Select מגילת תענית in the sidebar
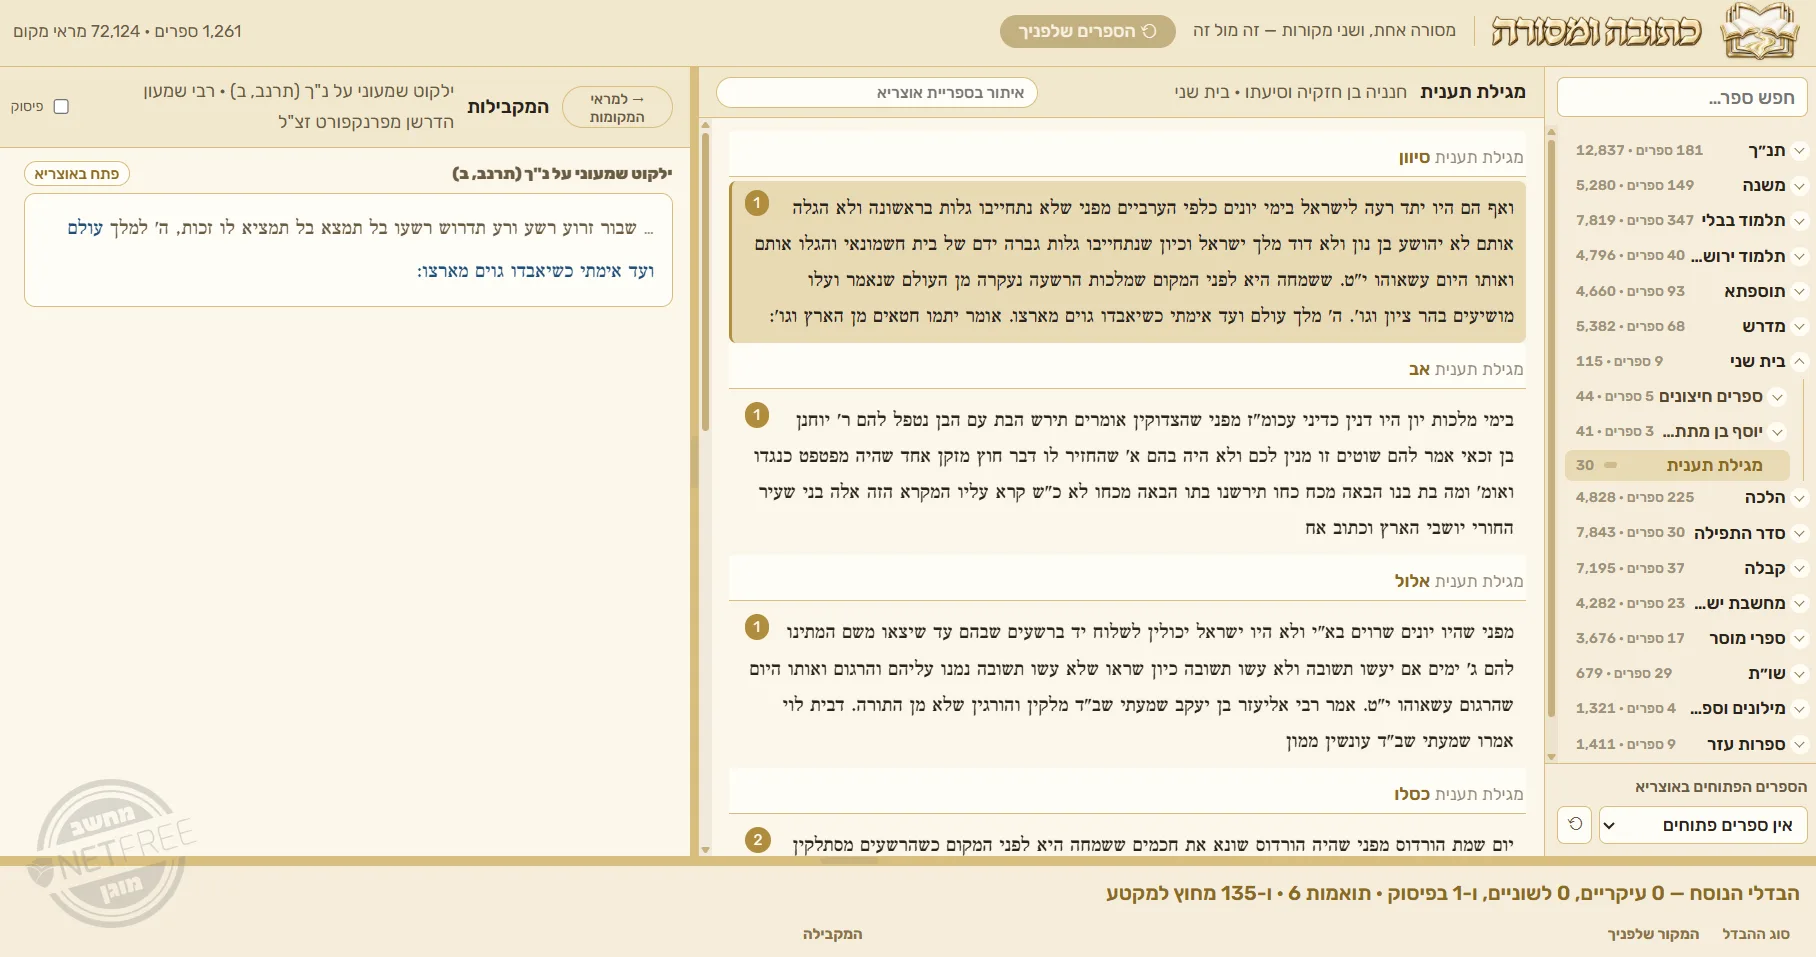The width and height of the screenshot is (1816, 957). click(1677, 465)
